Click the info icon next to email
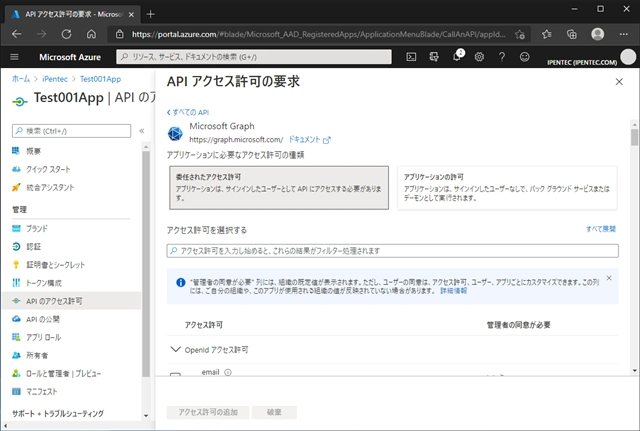This screenshot has height=431, width=640. (228, 372)
